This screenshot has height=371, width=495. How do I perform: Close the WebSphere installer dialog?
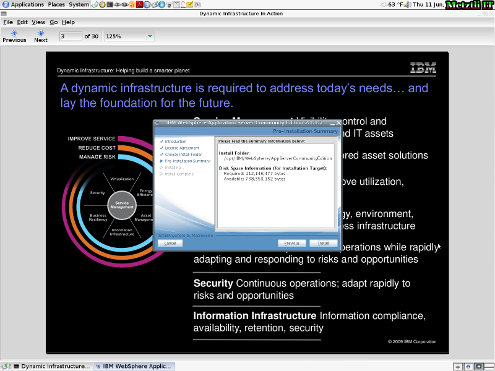click(338, 123)
